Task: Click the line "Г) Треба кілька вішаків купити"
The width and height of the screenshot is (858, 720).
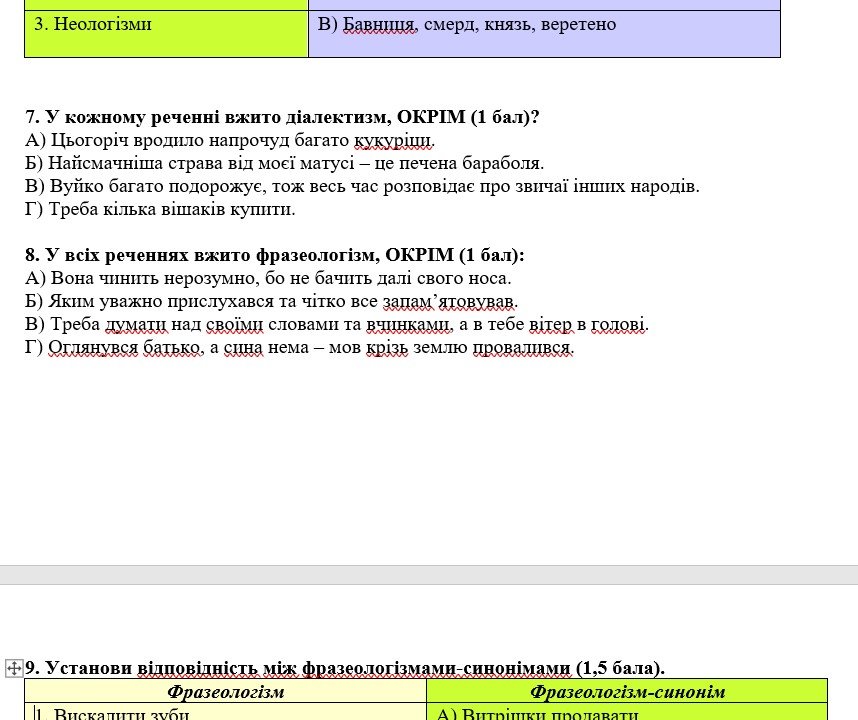Action: coord(160,209)
